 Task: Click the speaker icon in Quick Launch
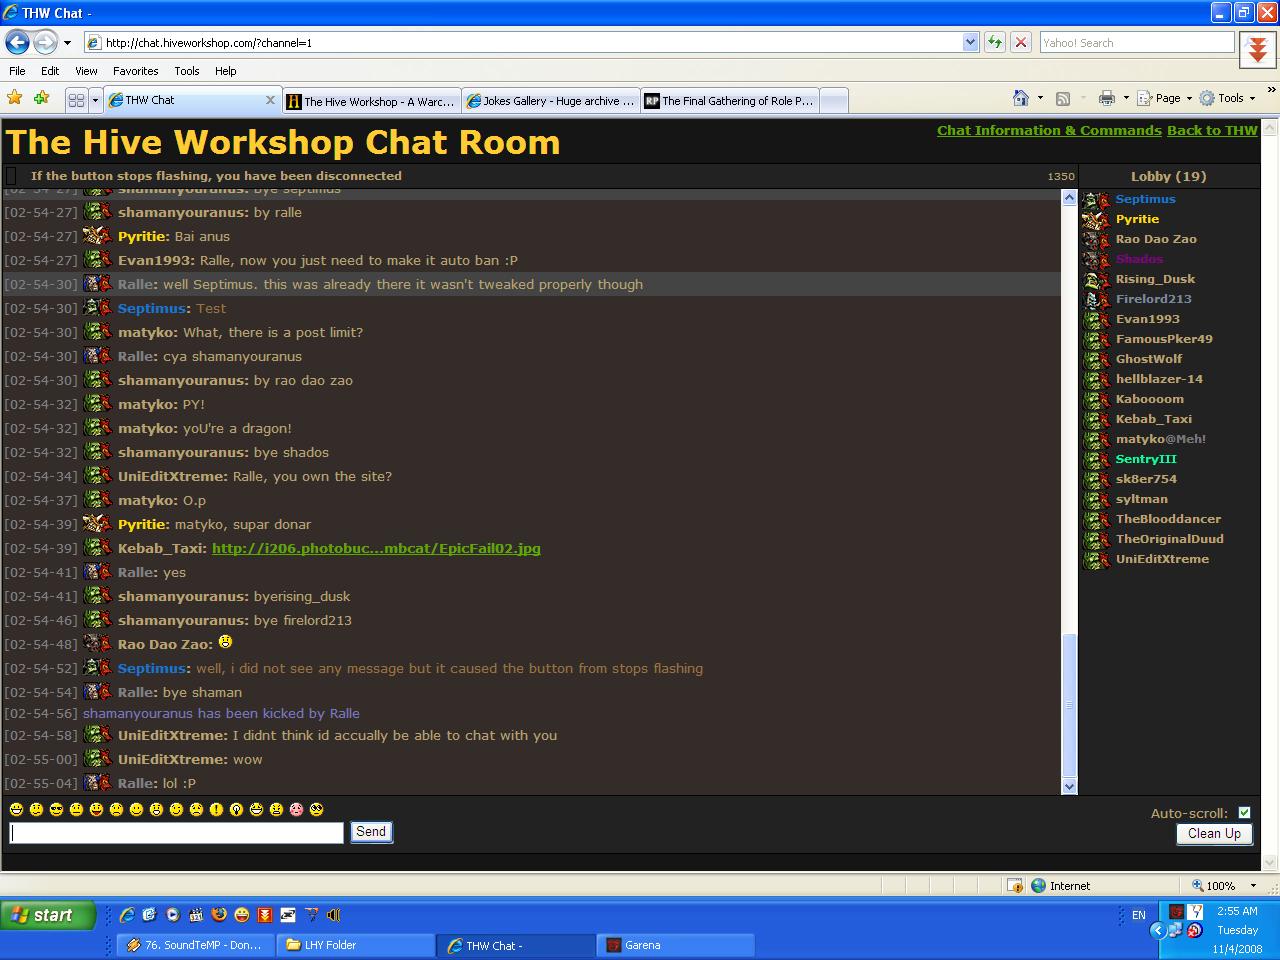tap(334, 914)
